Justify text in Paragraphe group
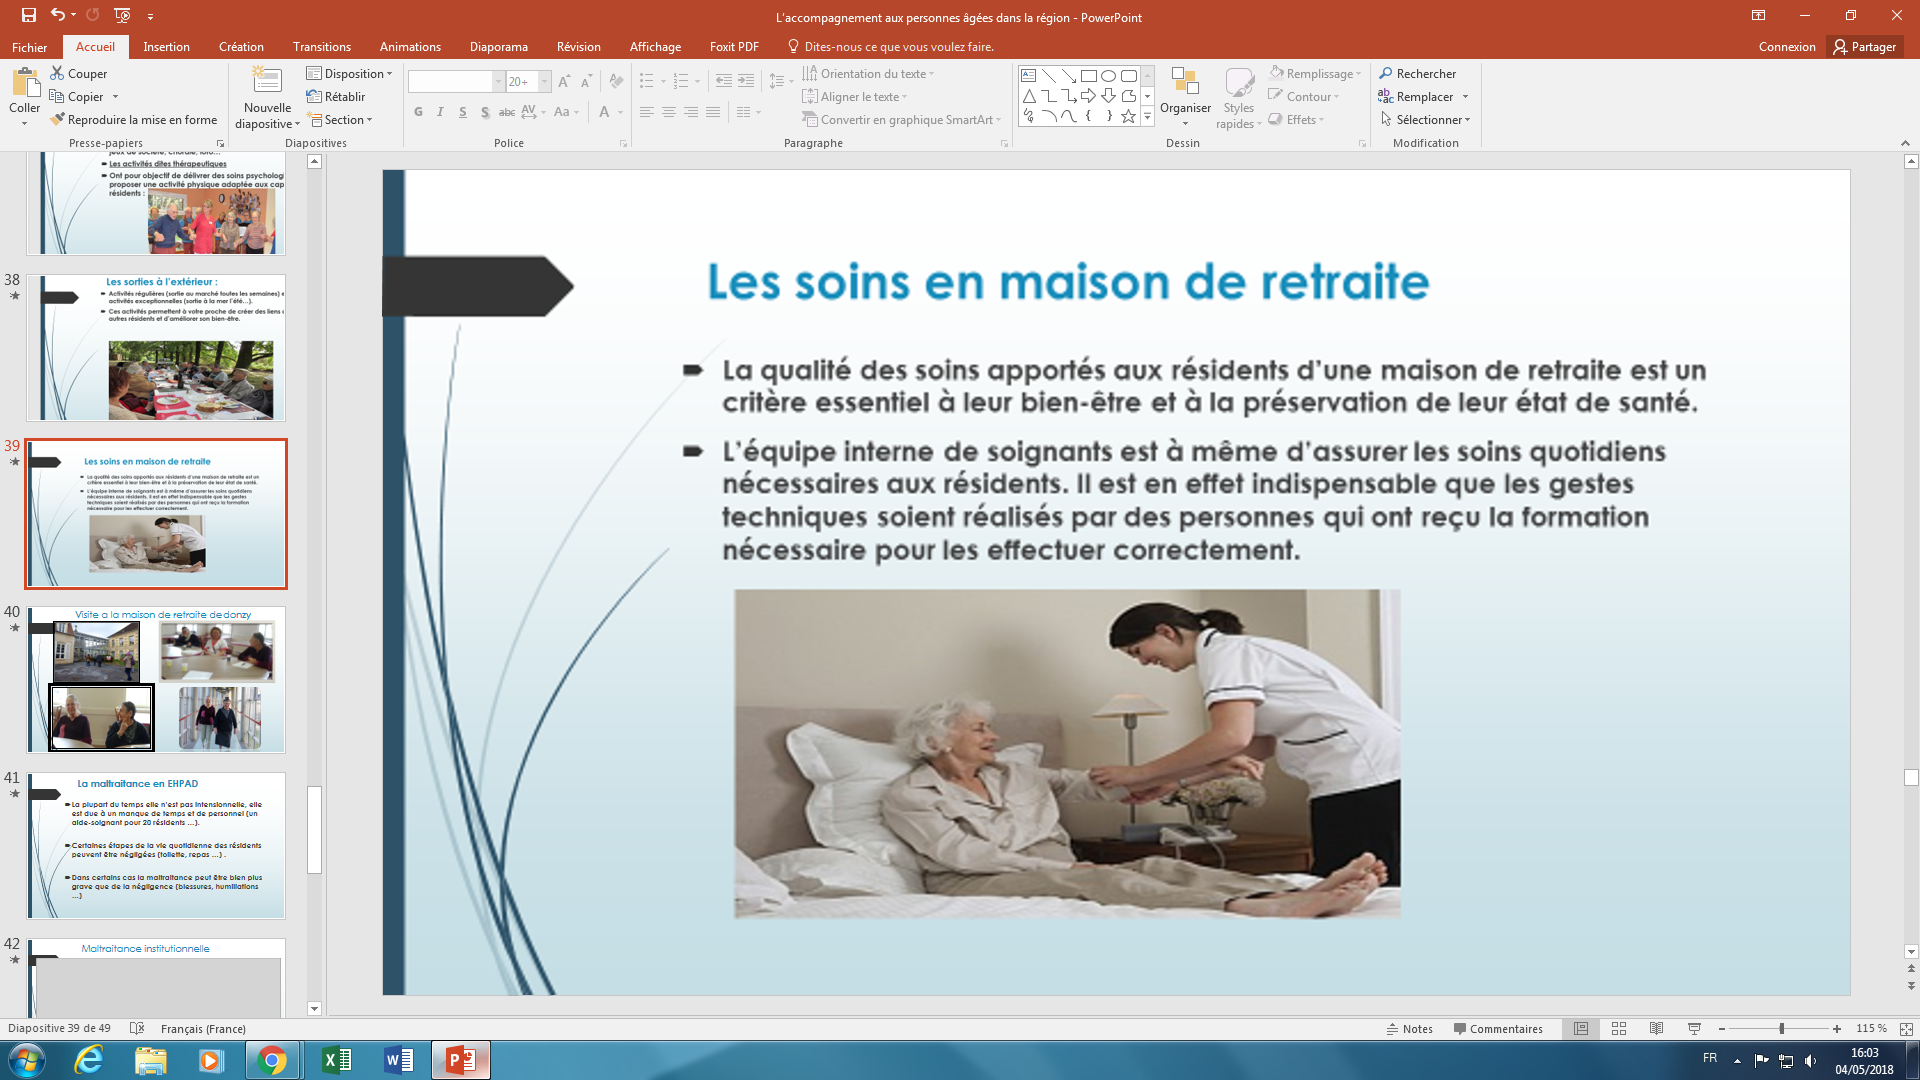 click(x=713, y=112)
